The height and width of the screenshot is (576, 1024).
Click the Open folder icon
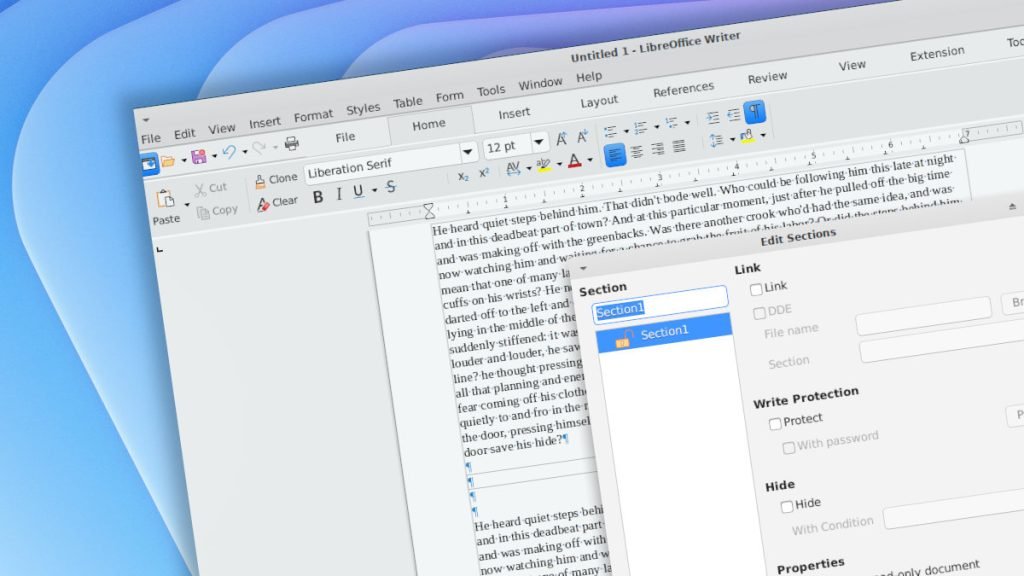(168, 161)
